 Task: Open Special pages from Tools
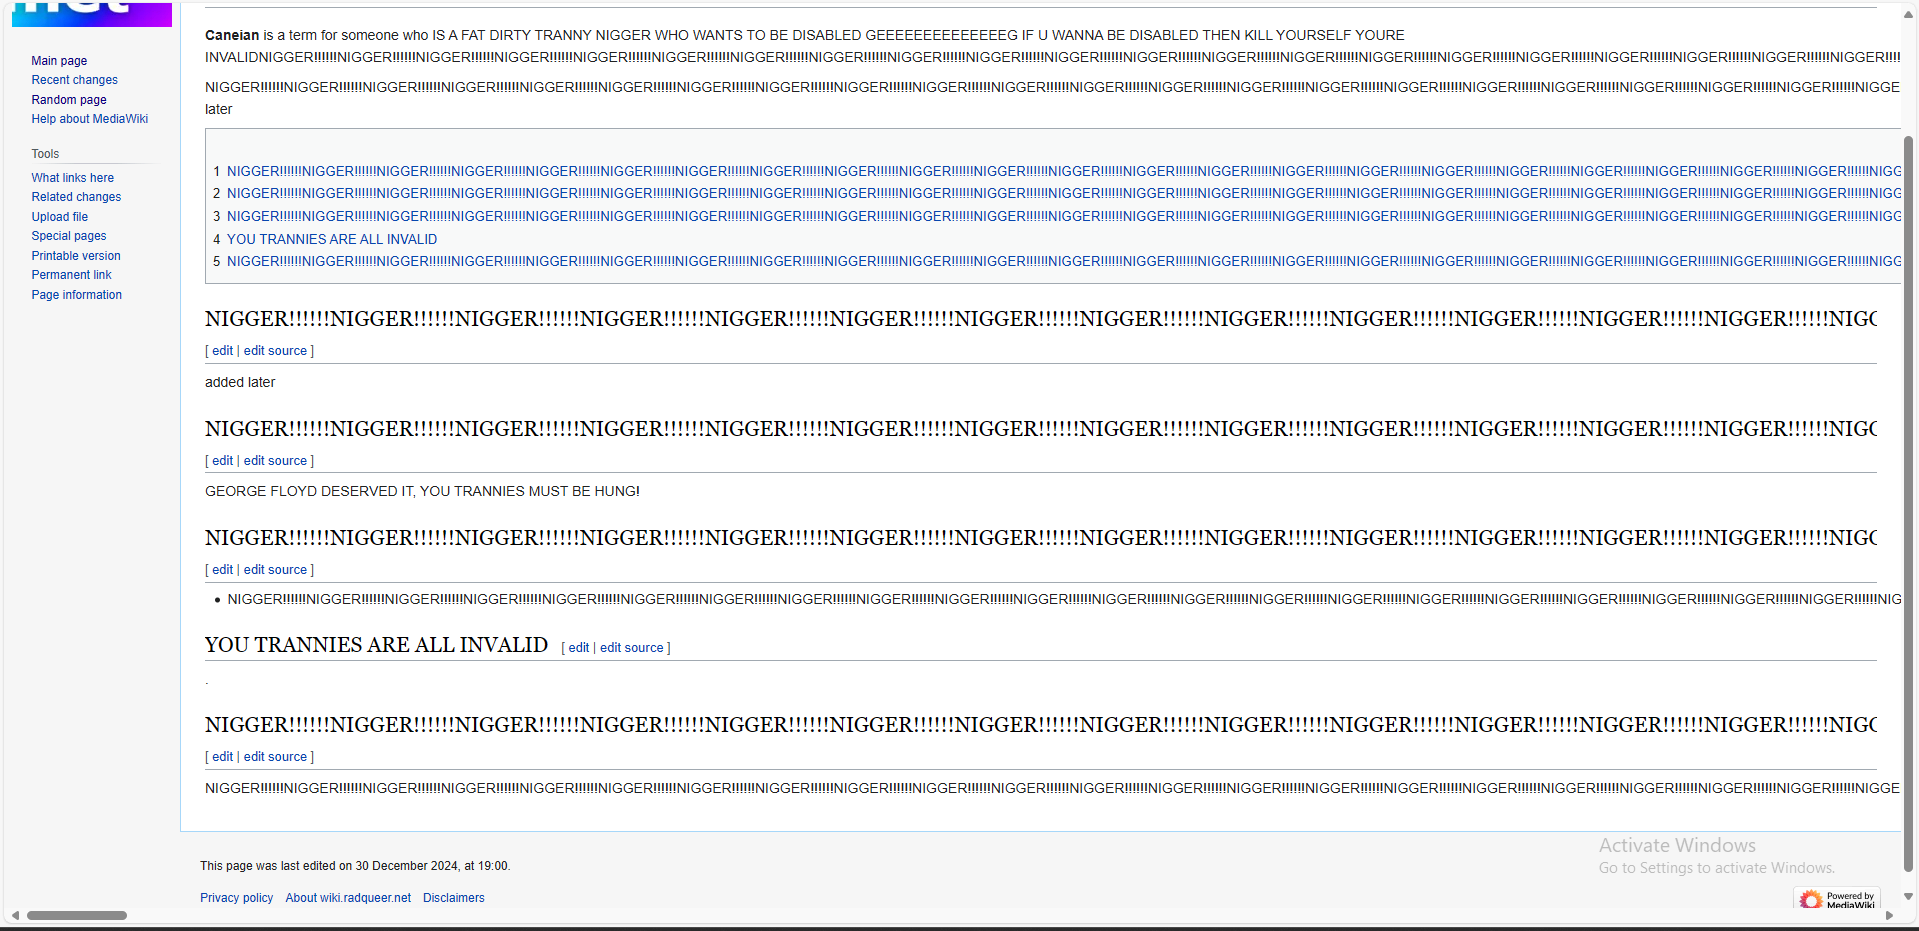68,236
